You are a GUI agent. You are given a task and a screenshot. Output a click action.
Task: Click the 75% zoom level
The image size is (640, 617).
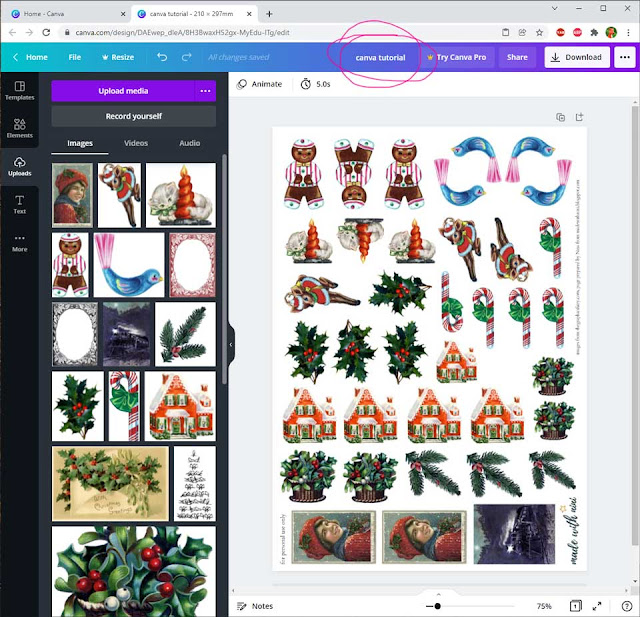[x=544, y=606]
